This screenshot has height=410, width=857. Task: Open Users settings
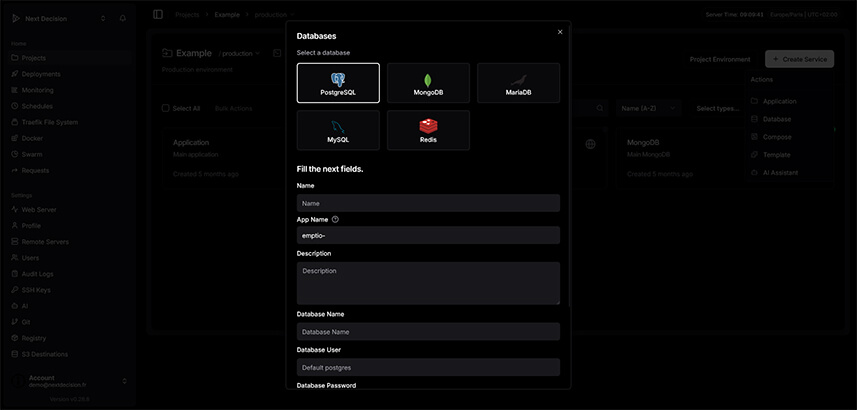70,257
